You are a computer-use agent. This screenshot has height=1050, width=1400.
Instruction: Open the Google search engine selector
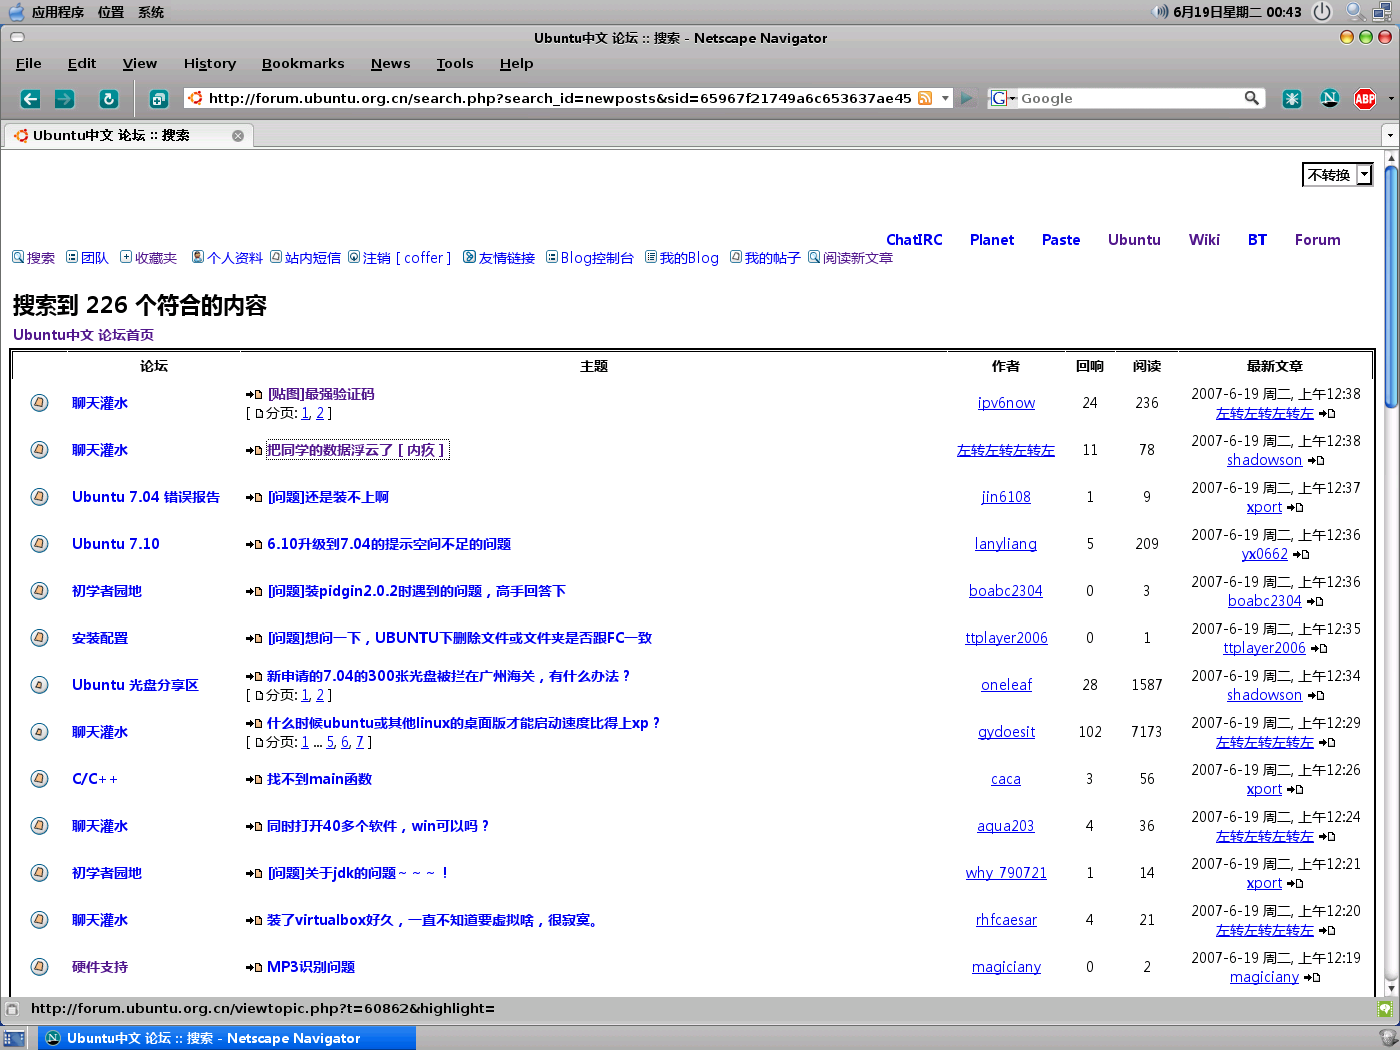point(1002,98)
